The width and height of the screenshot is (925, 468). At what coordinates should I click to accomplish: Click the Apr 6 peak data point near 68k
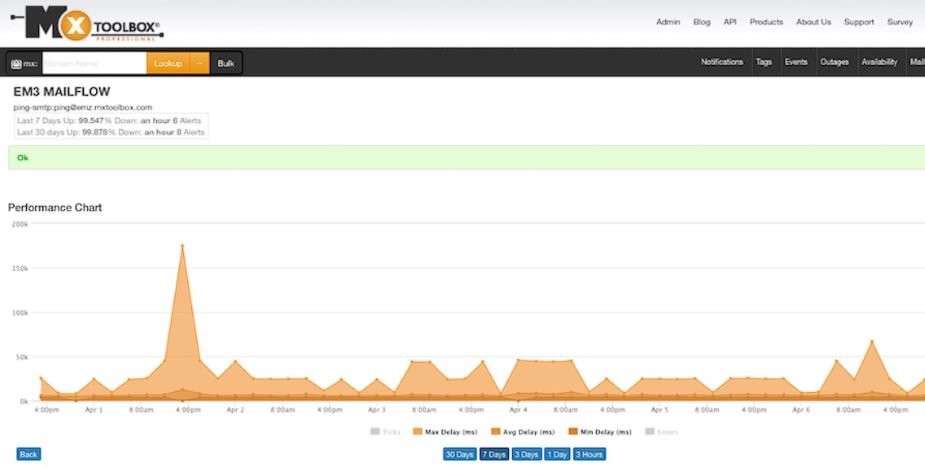[871, 342]
